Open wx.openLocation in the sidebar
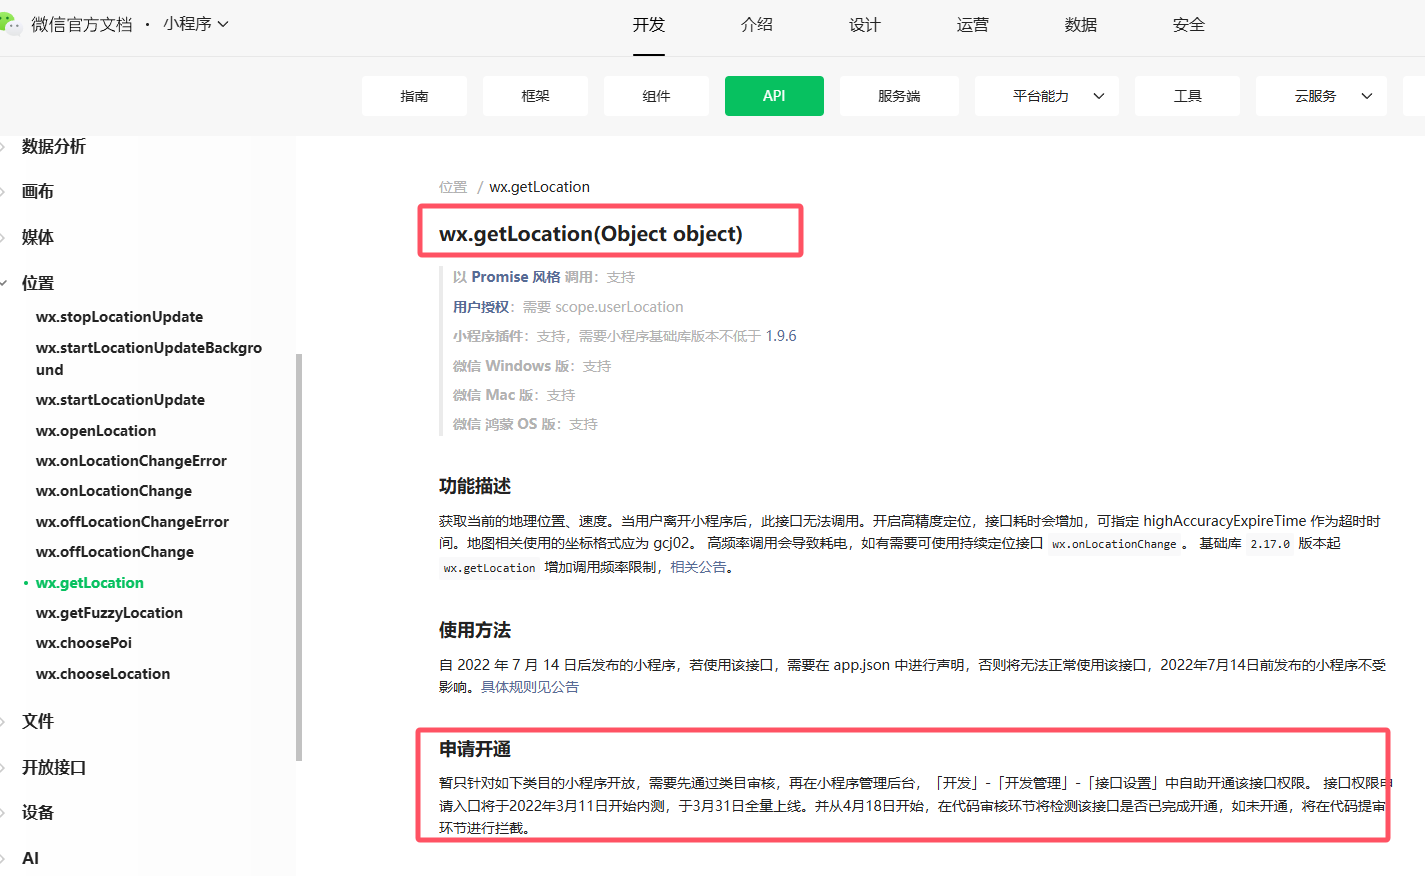Image resolution: width=1425 pixels, height=876 pixels. tap(96, 431)
